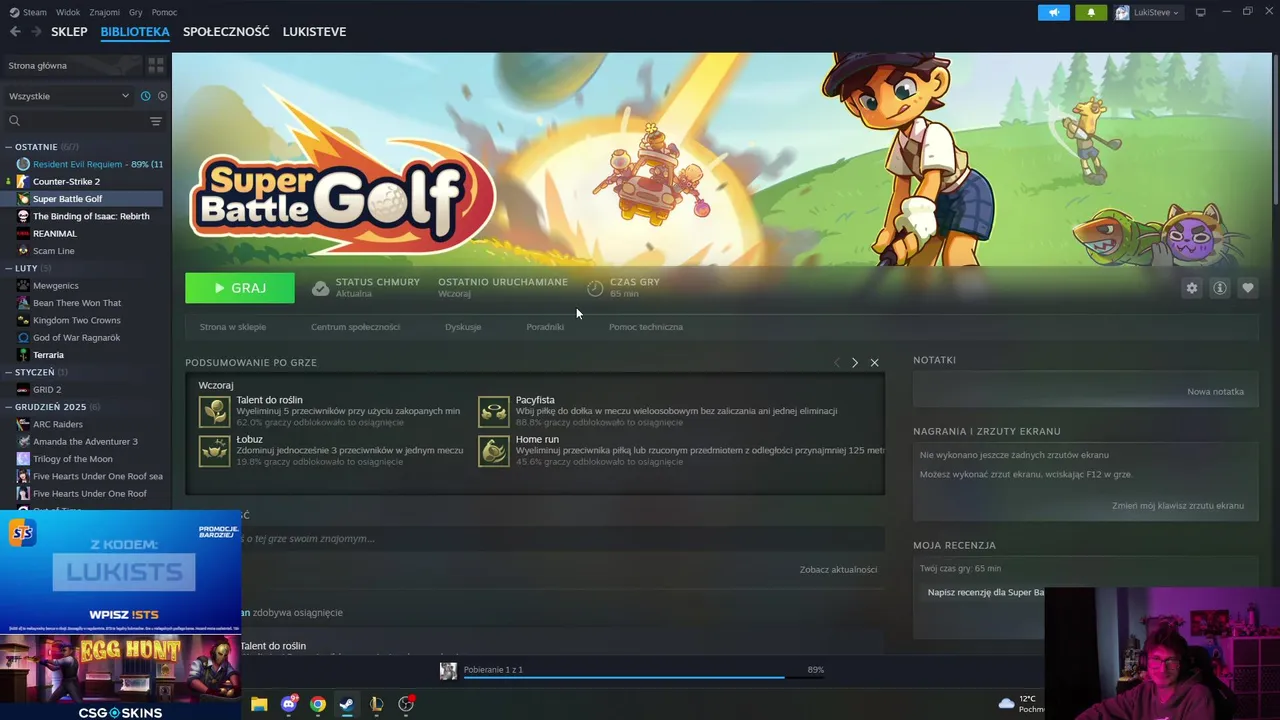Open Dyskusje link
1280x720 pixels.
coord(463,327)
